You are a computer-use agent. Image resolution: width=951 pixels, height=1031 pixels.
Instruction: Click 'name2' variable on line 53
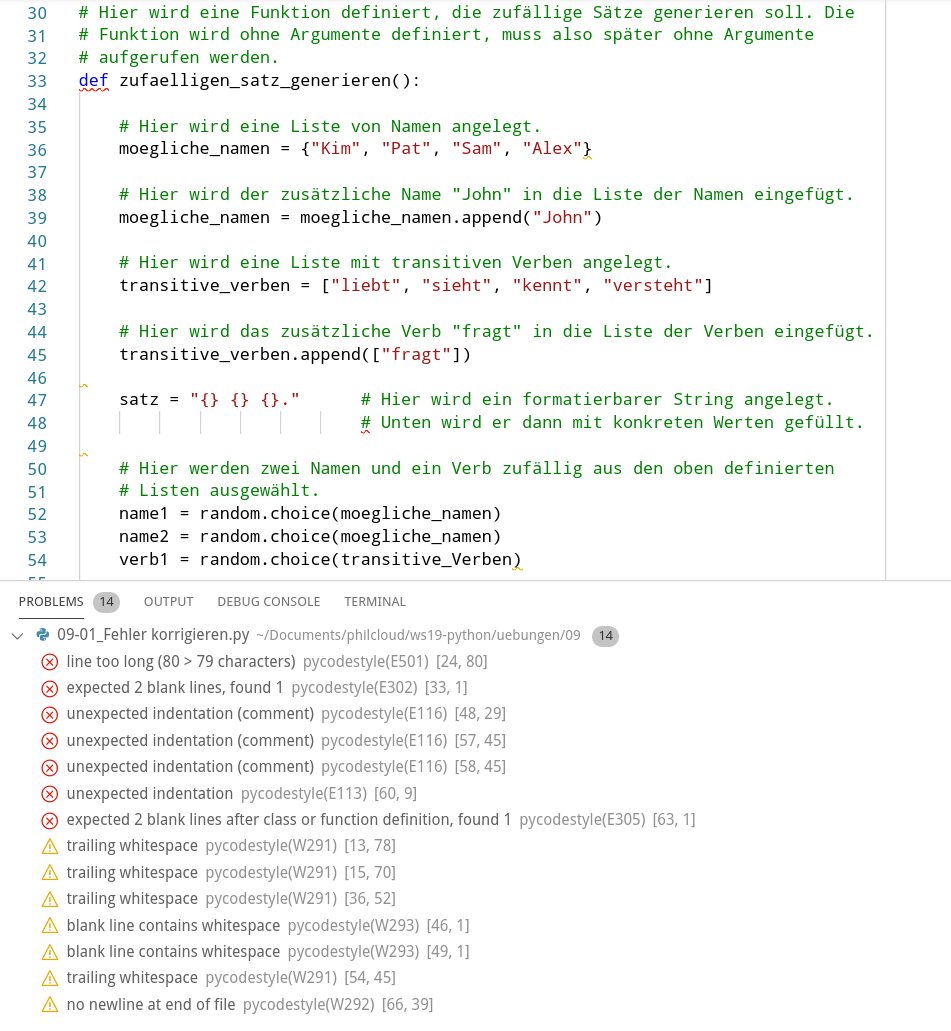coord(143,537)
